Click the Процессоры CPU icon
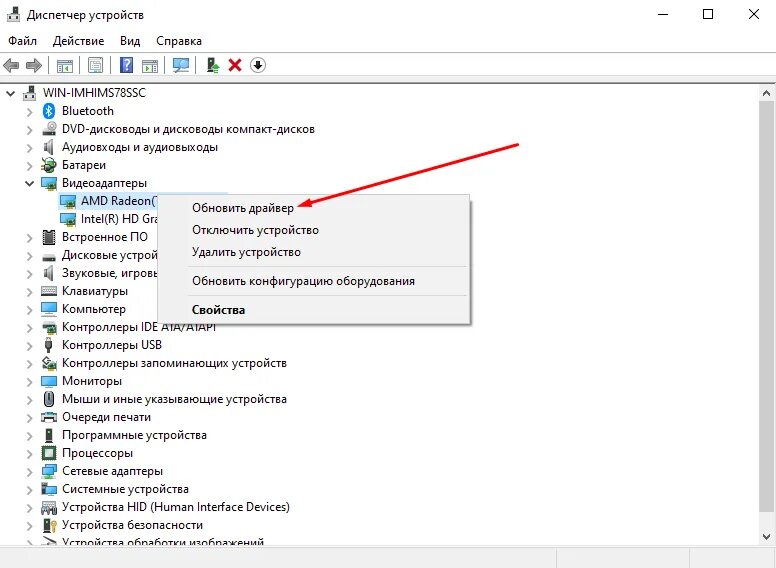Viewport: 776px width, 568px height. 48,453
